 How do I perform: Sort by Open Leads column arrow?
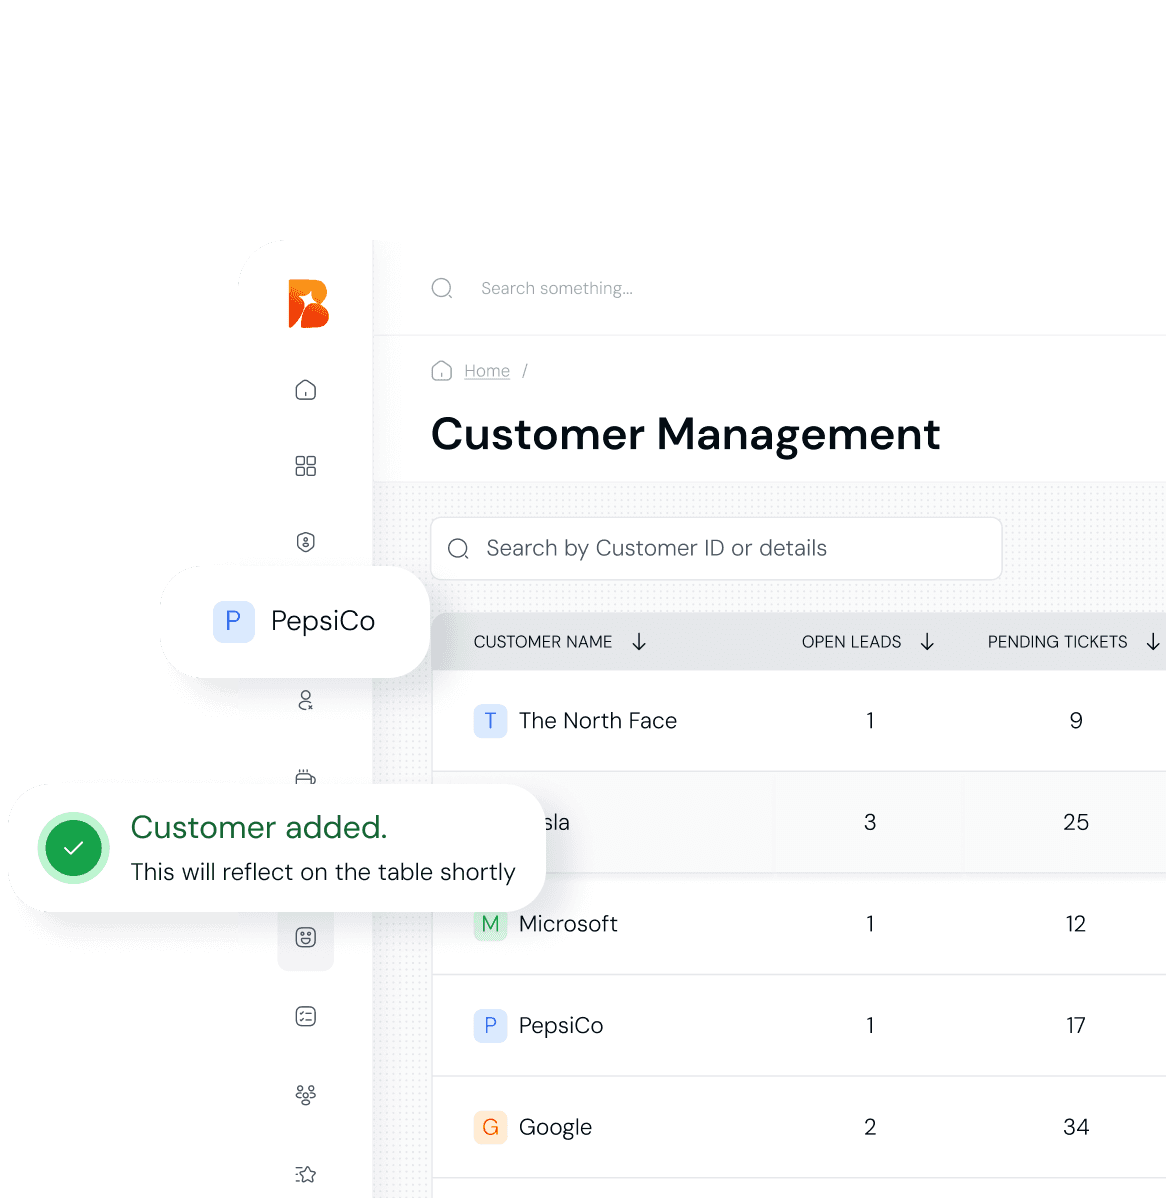[x=927, y=642]
